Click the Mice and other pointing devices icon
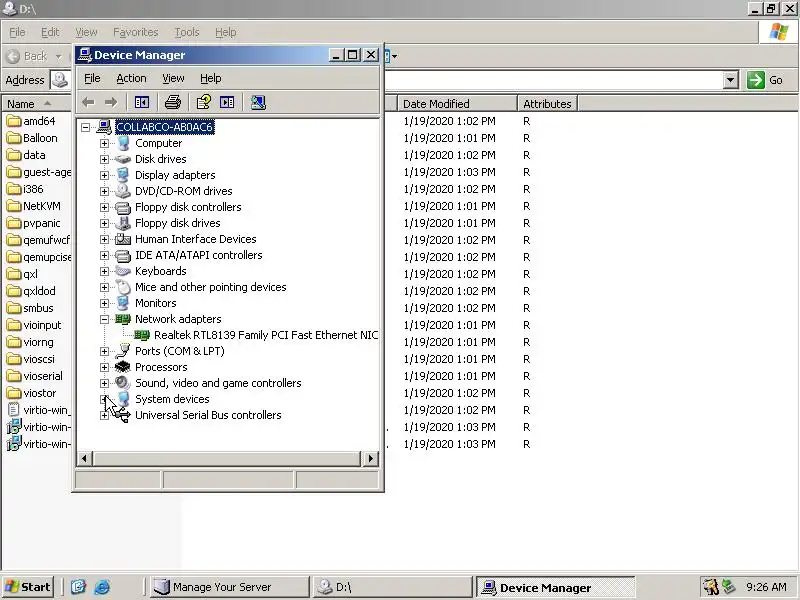This screenshot has height=600, width=800. pyautogui.click(x=122, y=287)
